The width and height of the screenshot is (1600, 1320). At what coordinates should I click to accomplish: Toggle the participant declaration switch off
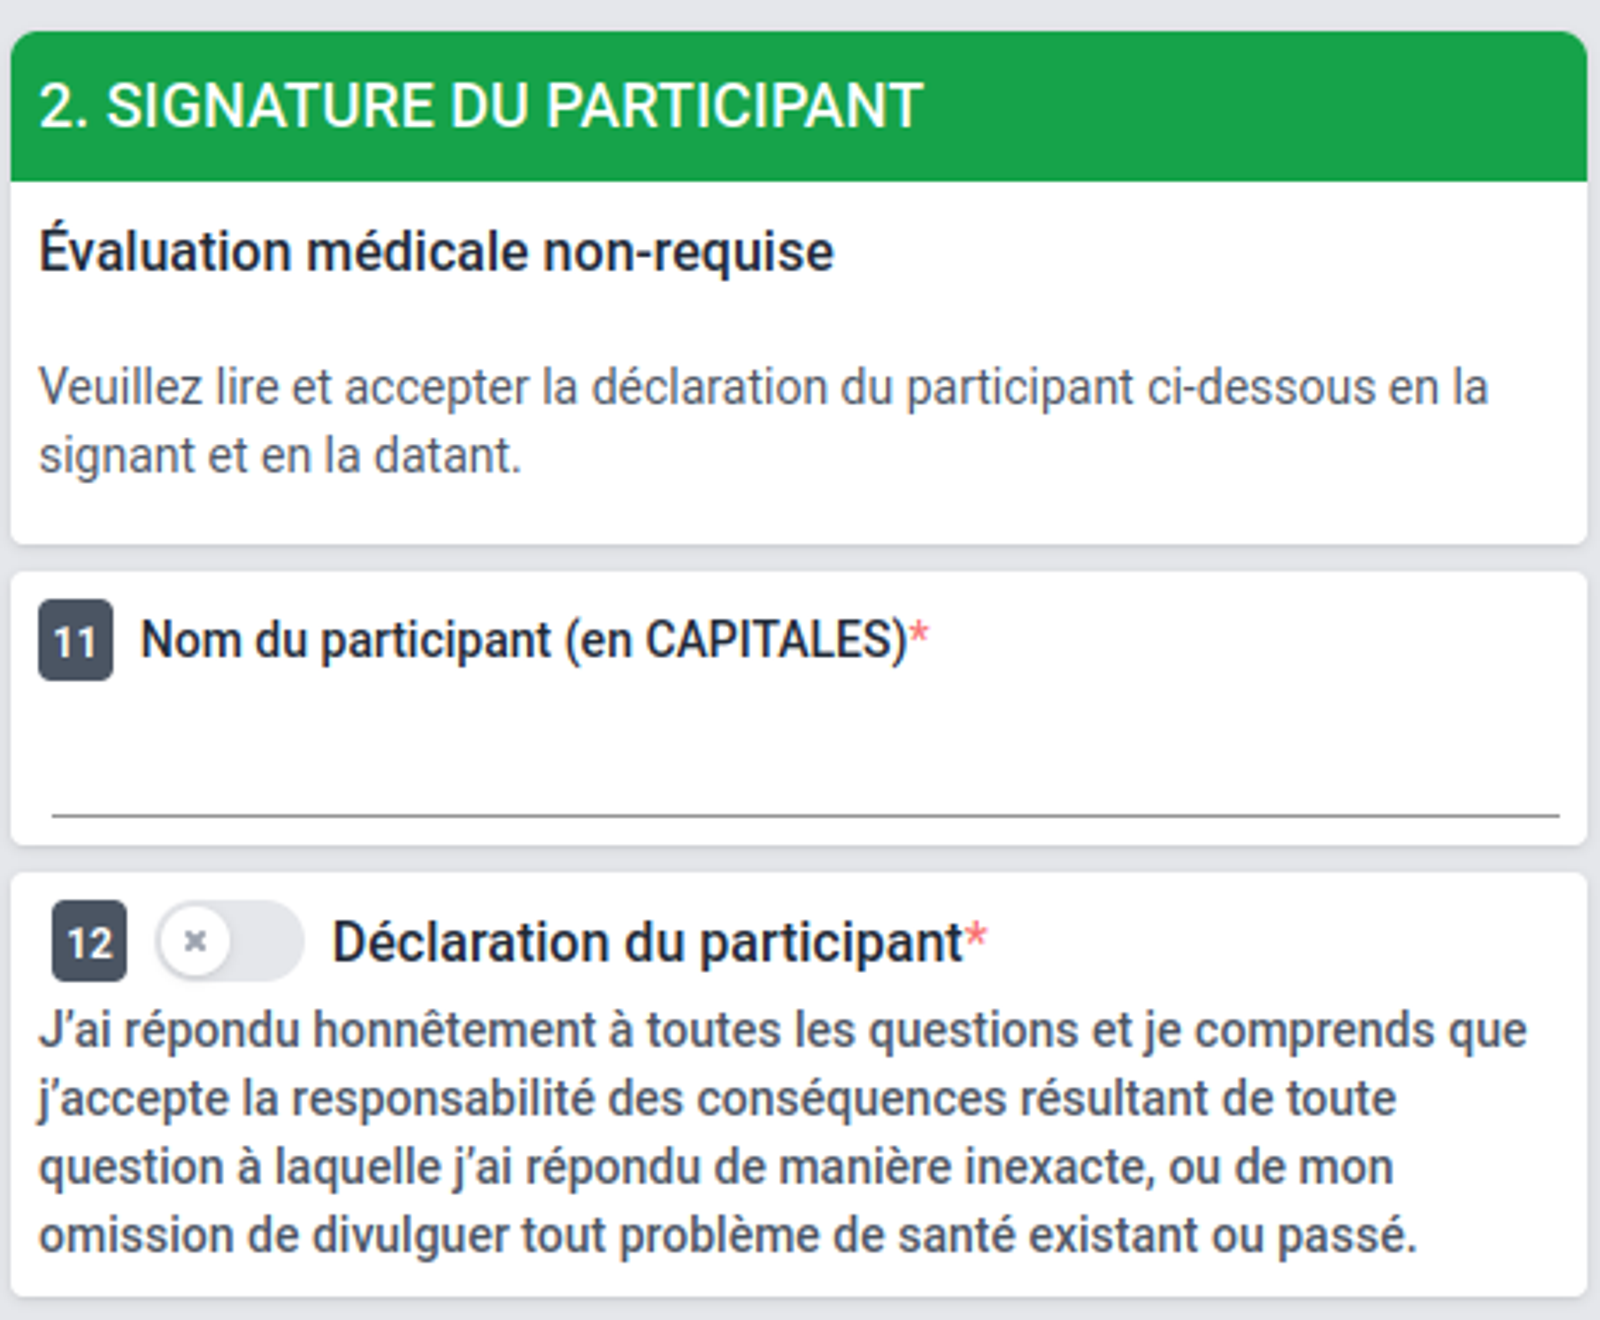[228, 940]
